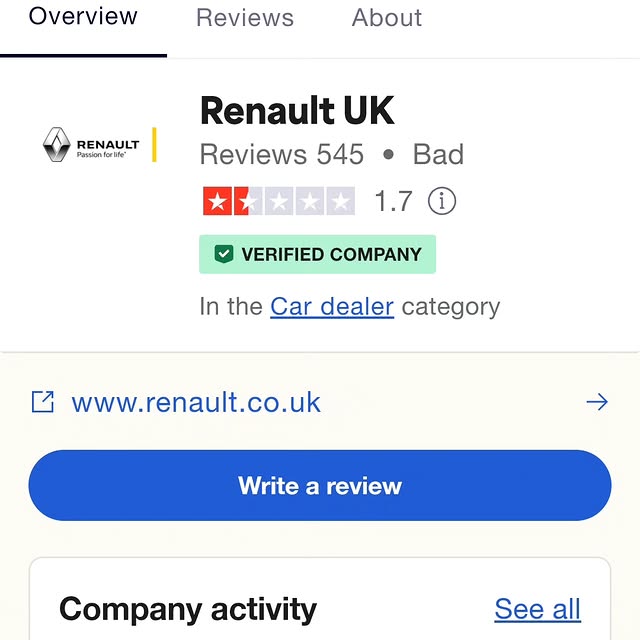This screenshot has width=640, height=640.
Task: Switch to the Overview tab
Action: tap(83, 17)
